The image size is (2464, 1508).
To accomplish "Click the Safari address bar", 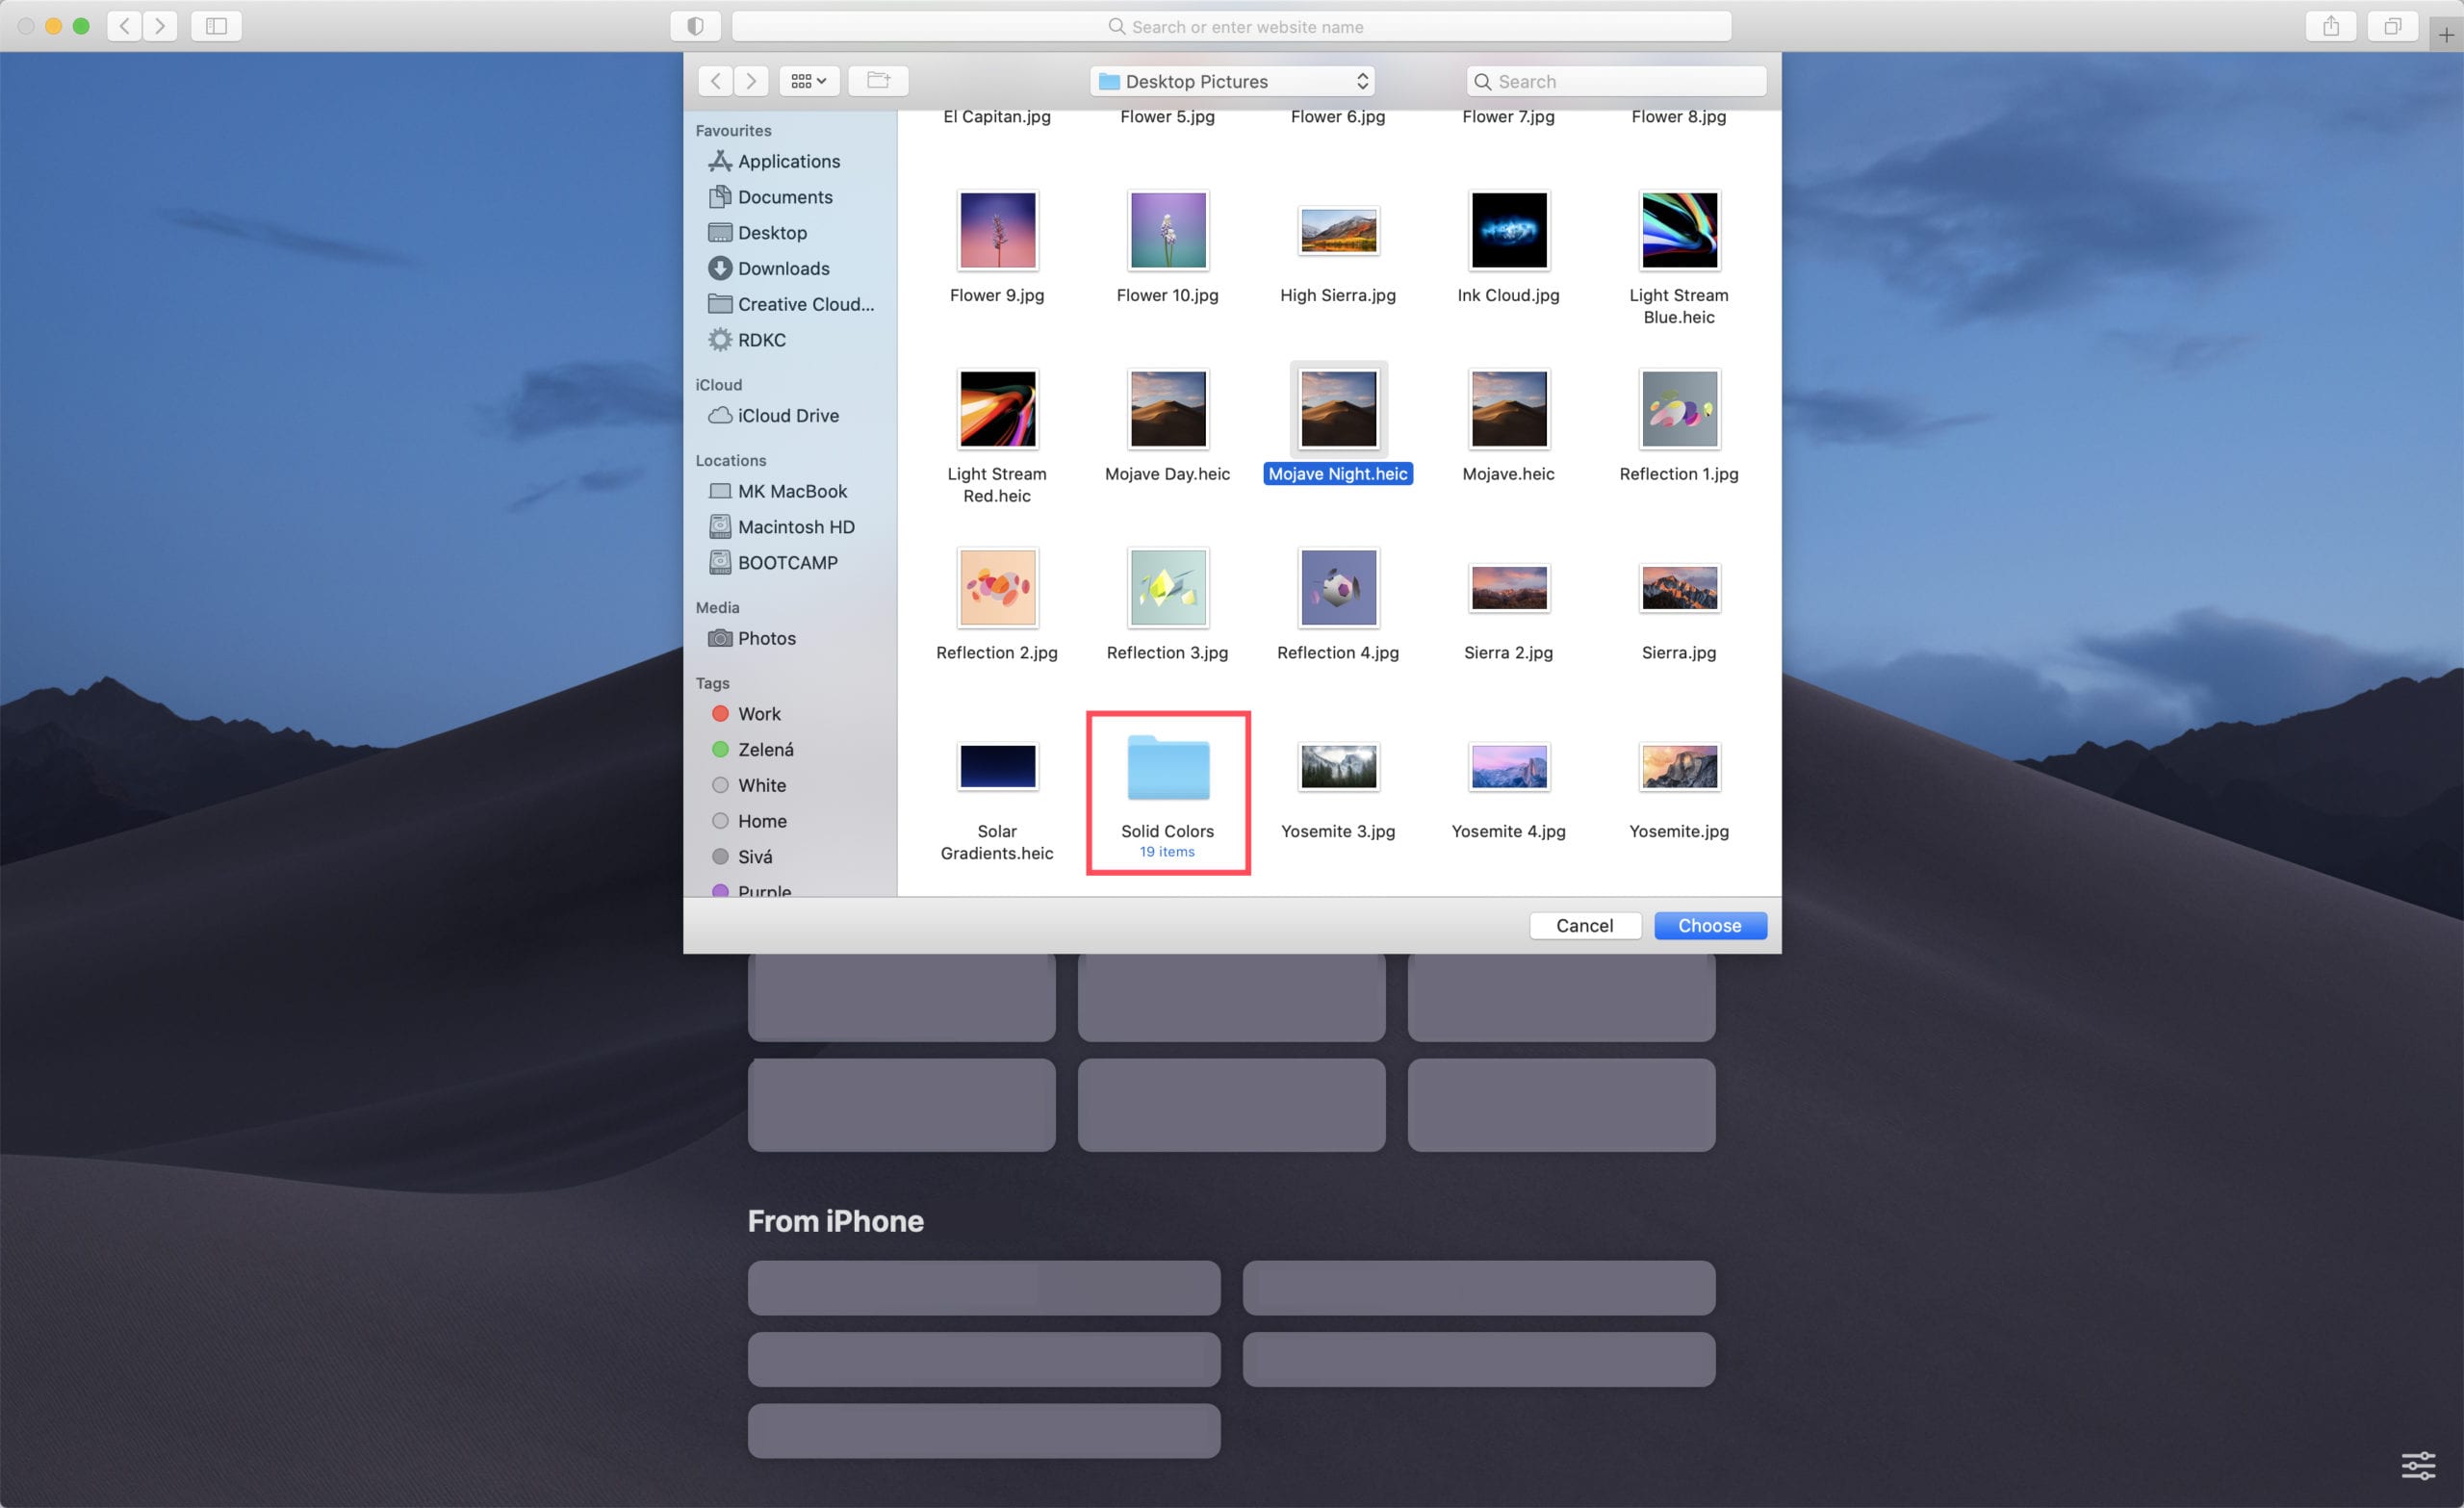I will click(1232, 27).
